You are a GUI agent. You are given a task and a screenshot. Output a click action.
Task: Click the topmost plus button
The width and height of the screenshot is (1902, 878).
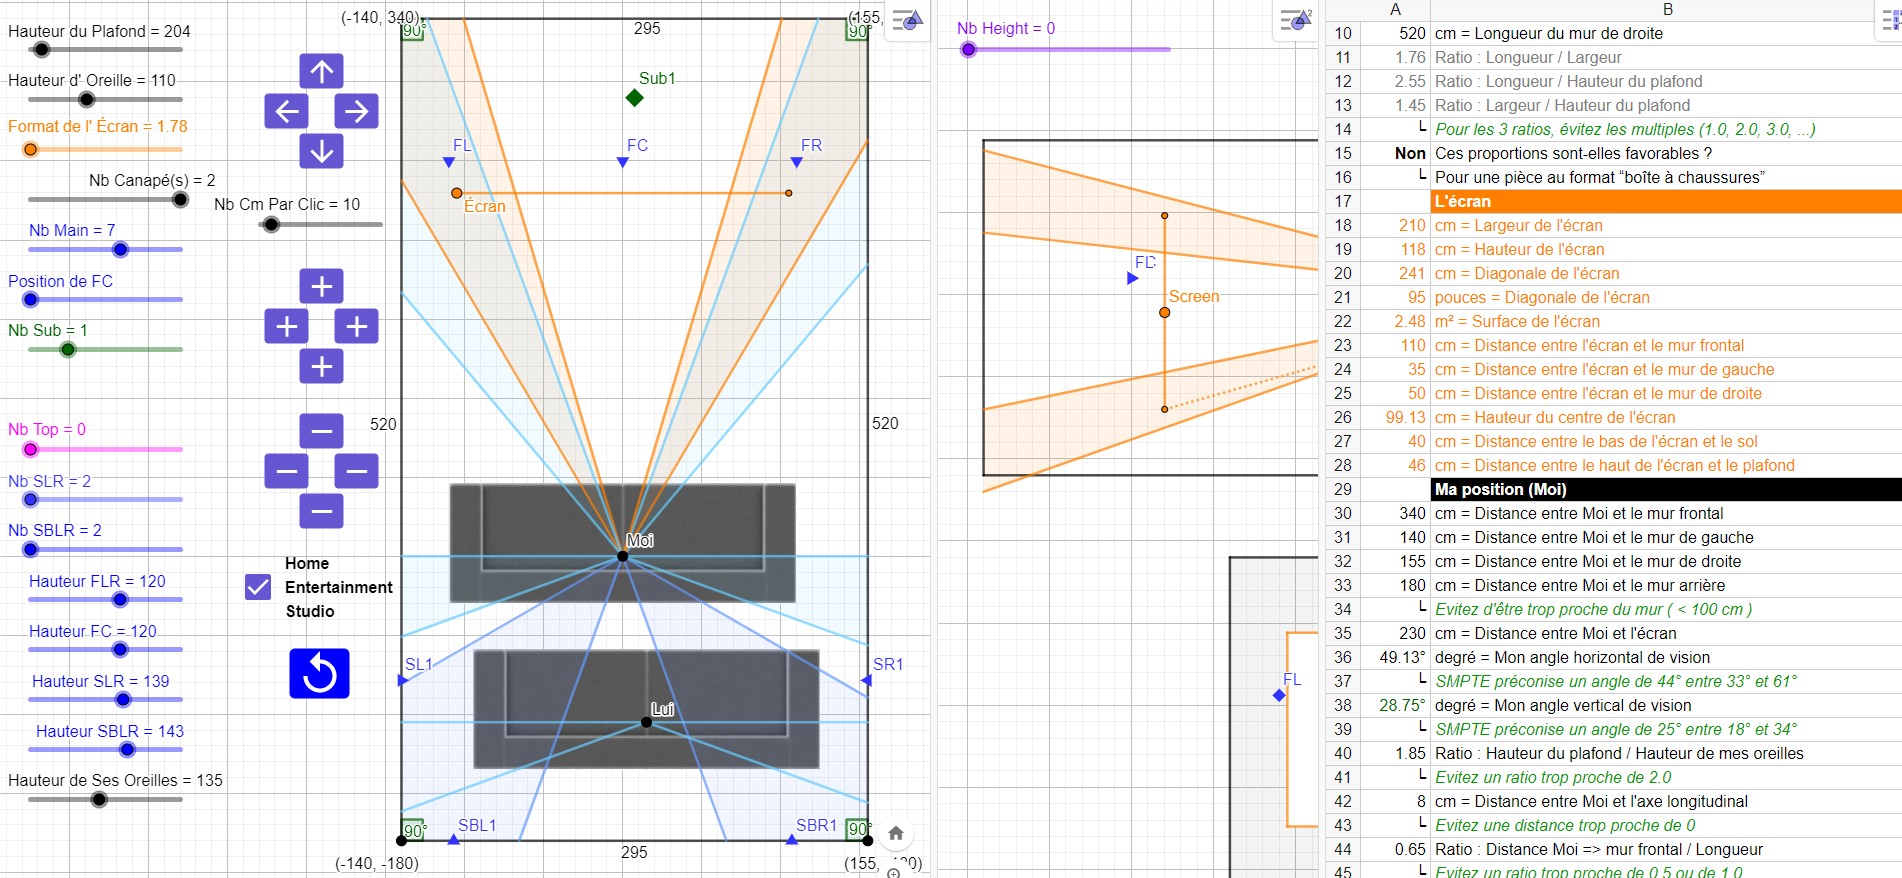click(321, 287)
